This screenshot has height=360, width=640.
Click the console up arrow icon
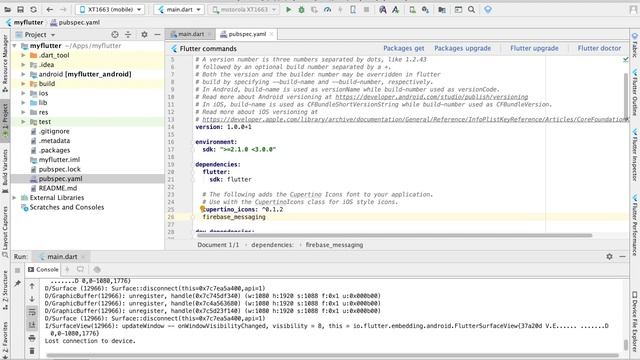[32, 286]
